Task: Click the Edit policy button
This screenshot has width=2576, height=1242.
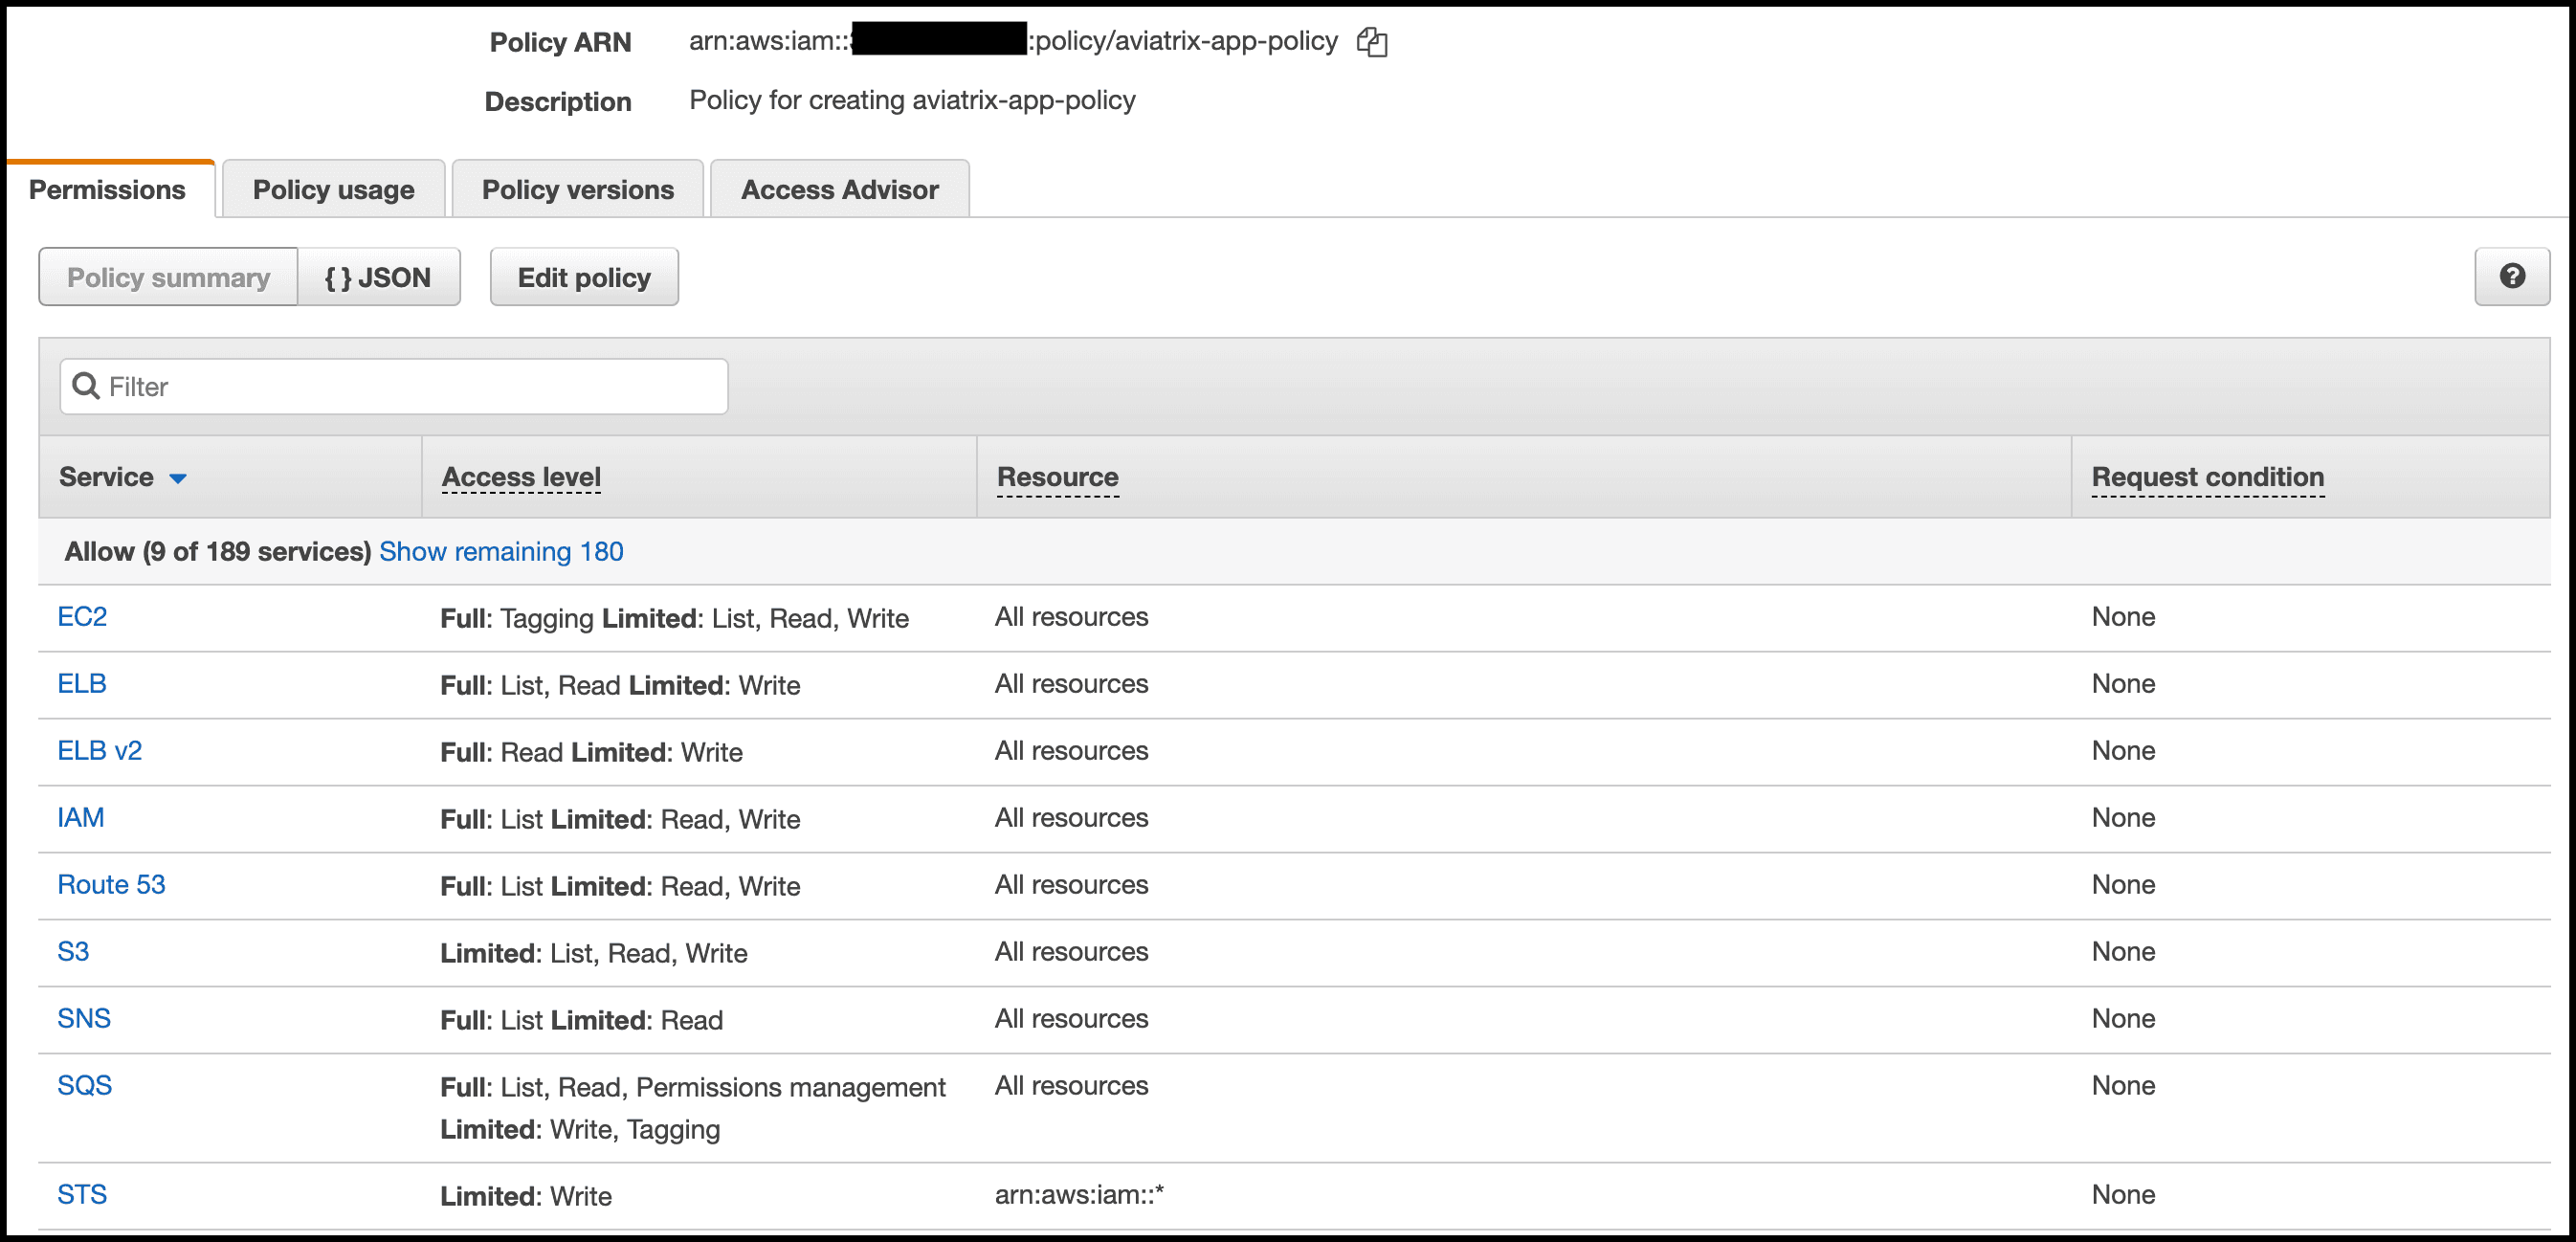Action: coord(584,277)
